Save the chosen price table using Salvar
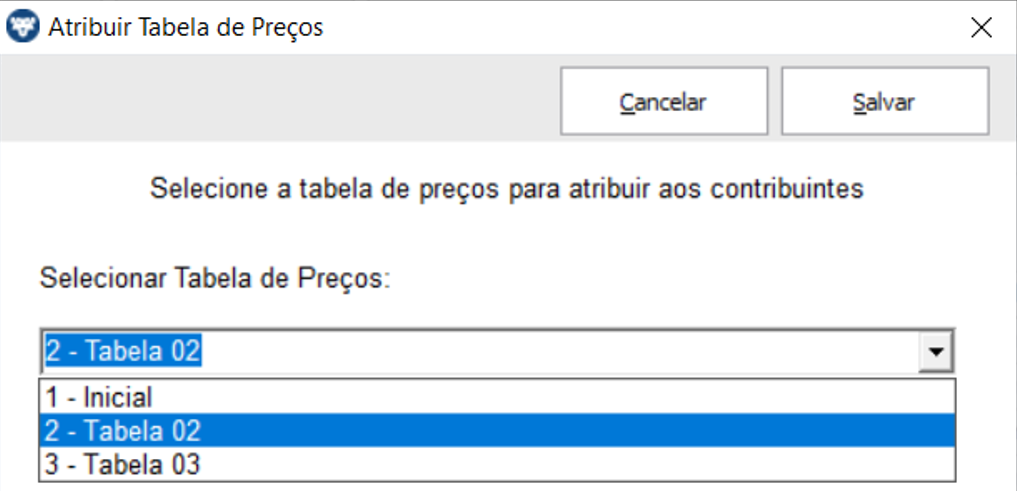 pyautogui.click(x=884, y=101)
